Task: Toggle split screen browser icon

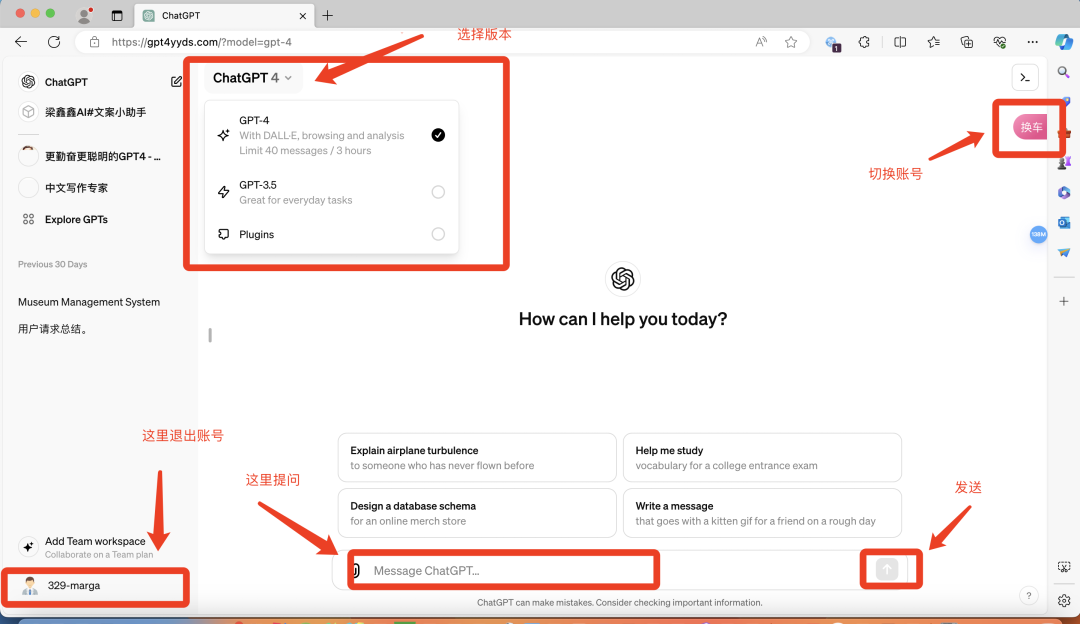Action: click(x=900, y=42)
